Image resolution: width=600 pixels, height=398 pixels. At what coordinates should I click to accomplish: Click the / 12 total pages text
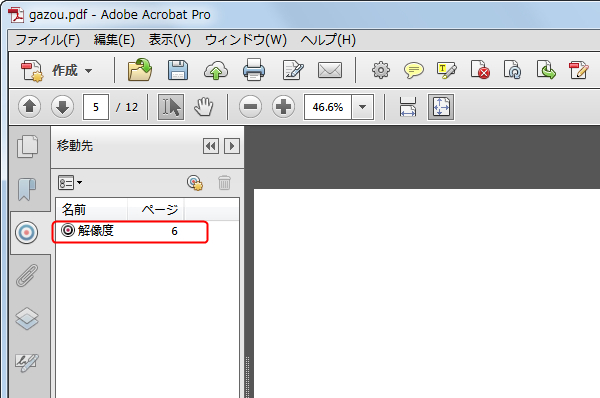[x=127, y=107]
